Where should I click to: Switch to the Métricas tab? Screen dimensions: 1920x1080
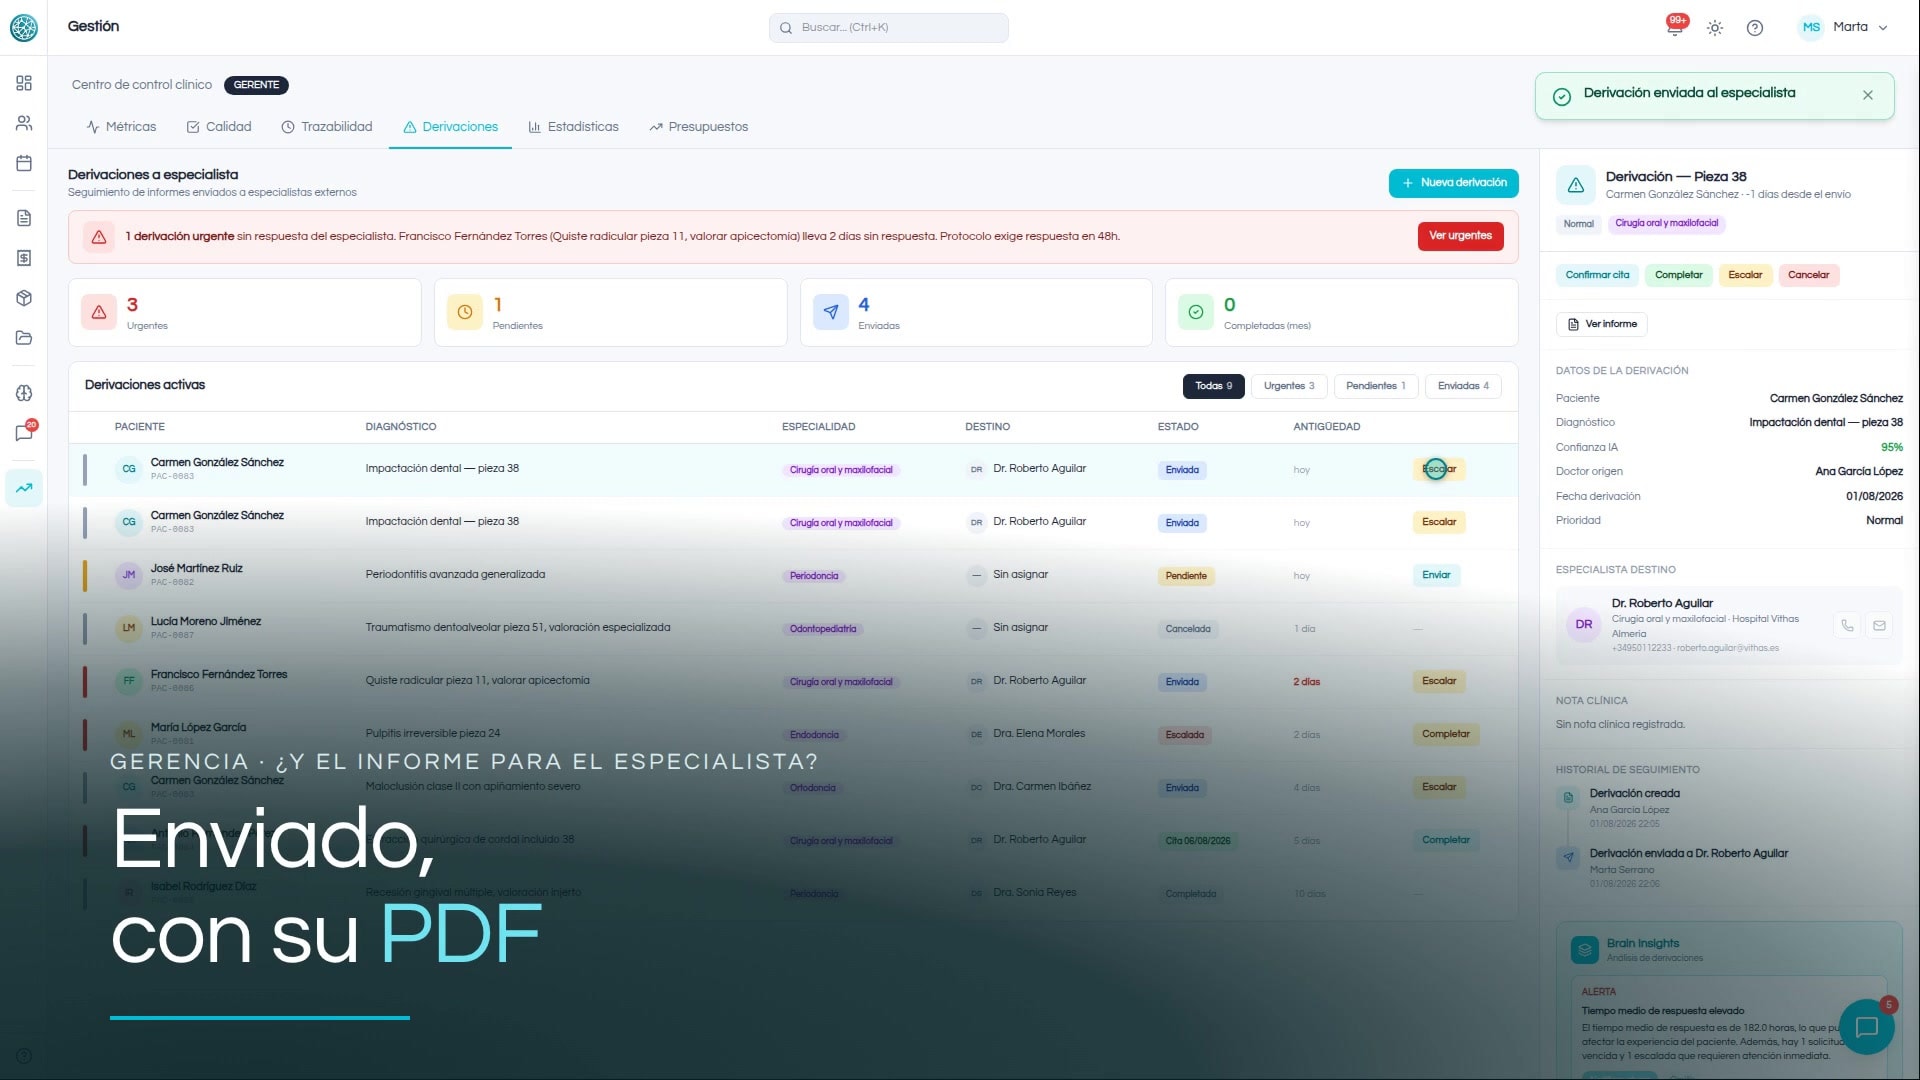coord(122,127)
